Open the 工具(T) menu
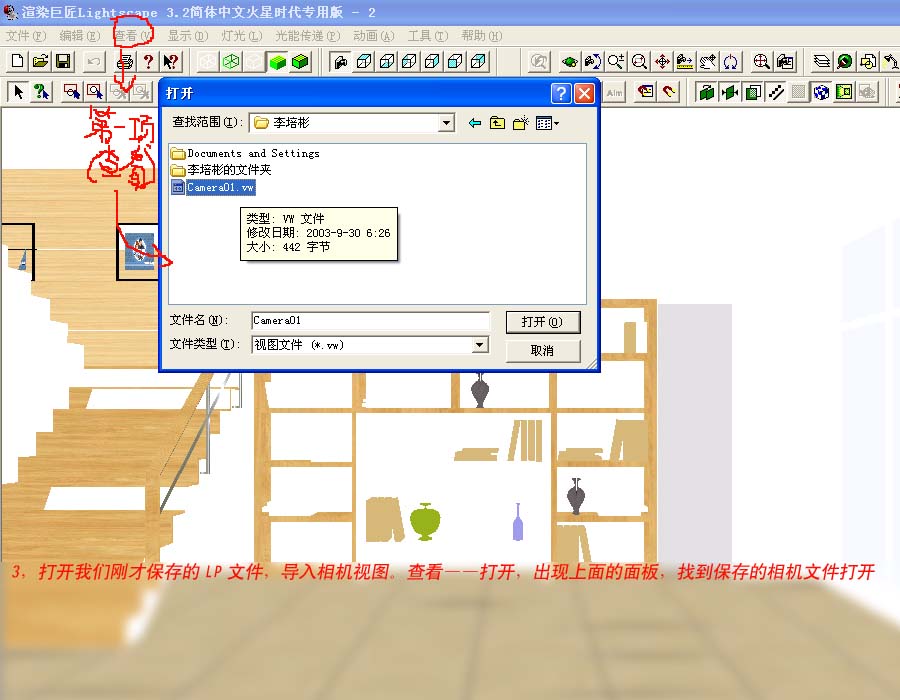 click(x=428, y=36)
